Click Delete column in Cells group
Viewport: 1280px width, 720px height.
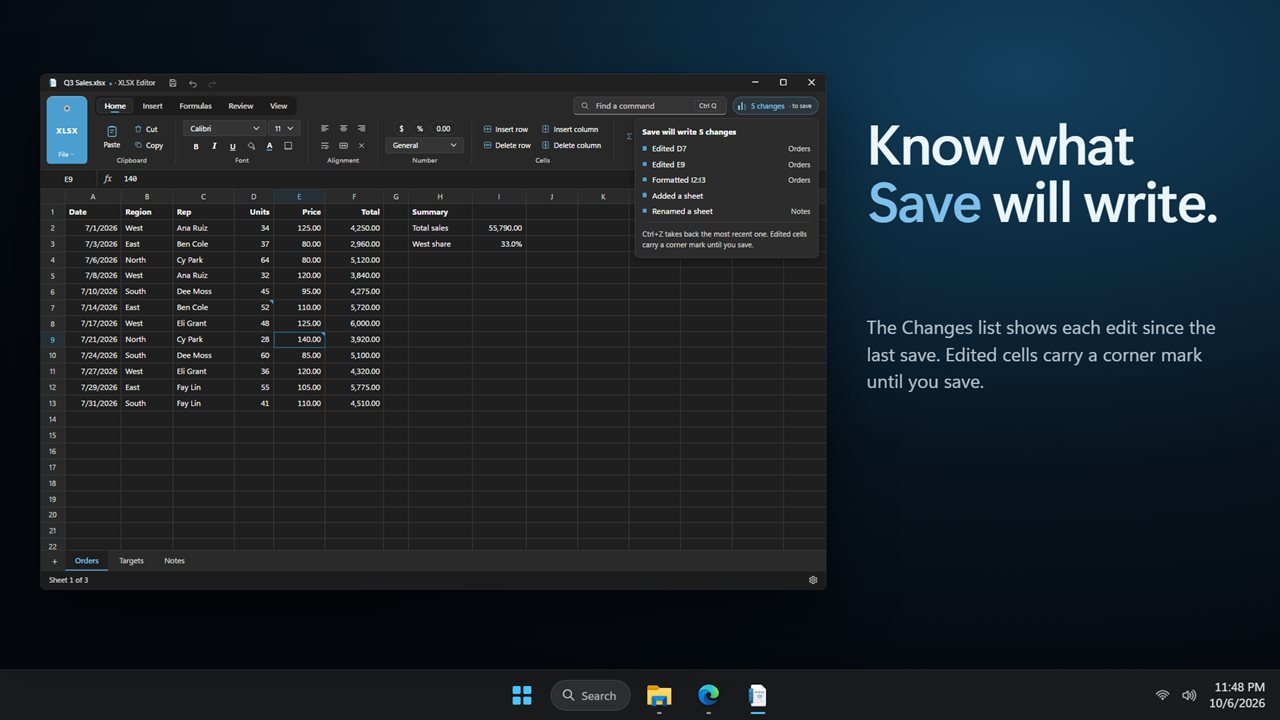pyautogui.click(x=572, y=145)
